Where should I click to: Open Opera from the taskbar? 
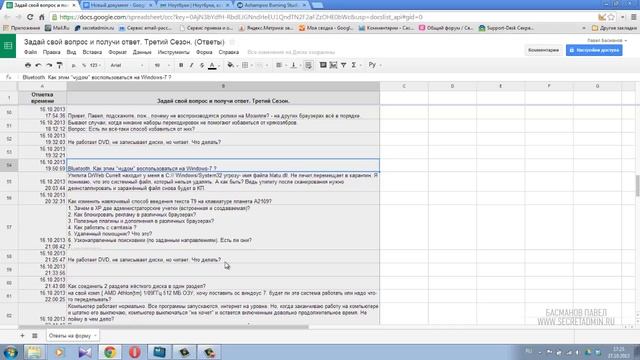point(135,352)
